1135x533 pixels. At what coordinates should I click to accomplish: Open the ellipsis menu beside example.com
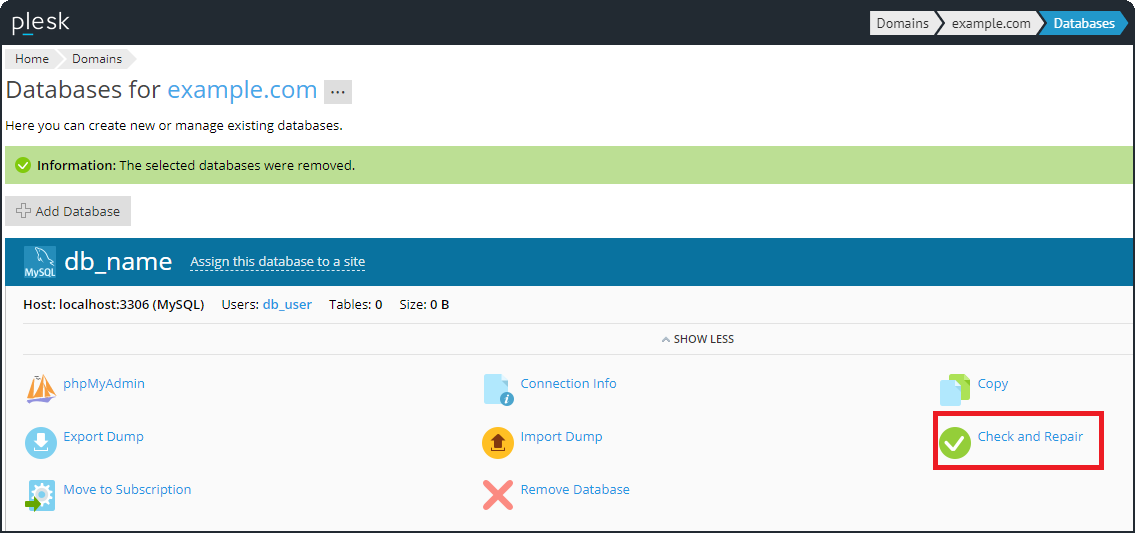coord(337,91)
